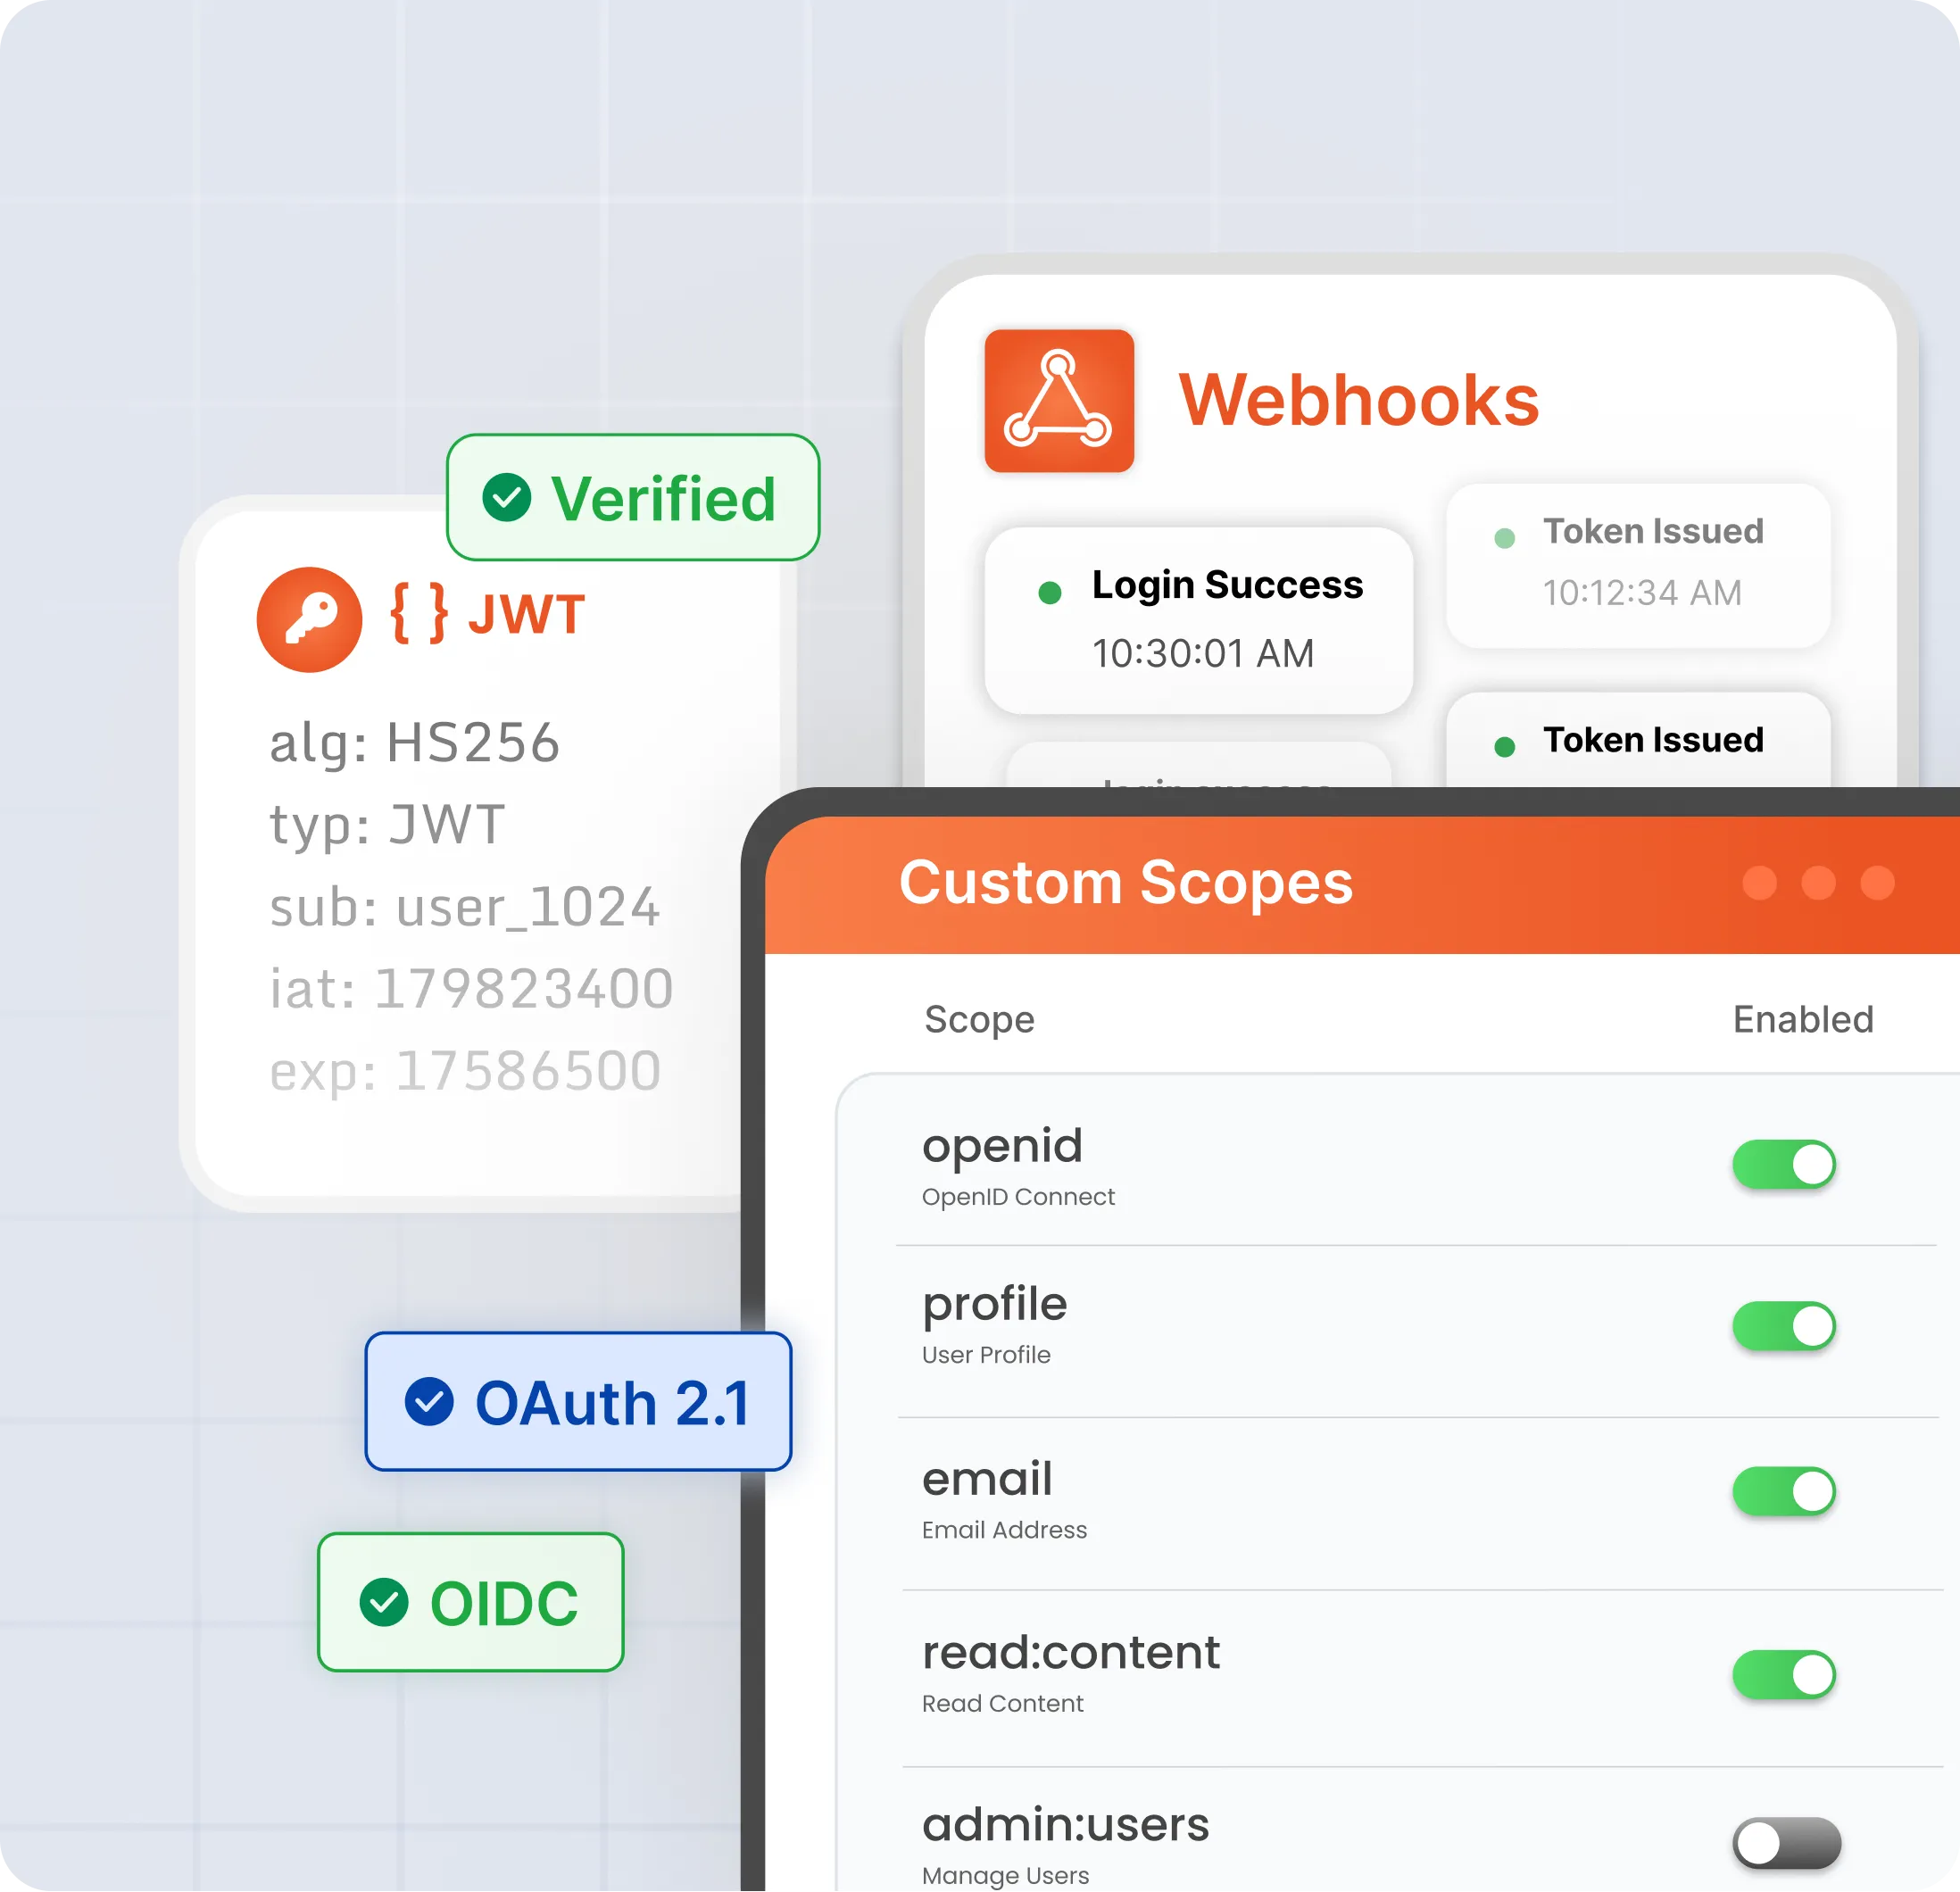Select the admin:users scope name
The width and height of the screenshot is (1960, 1892).
tap(1066, 1825)
